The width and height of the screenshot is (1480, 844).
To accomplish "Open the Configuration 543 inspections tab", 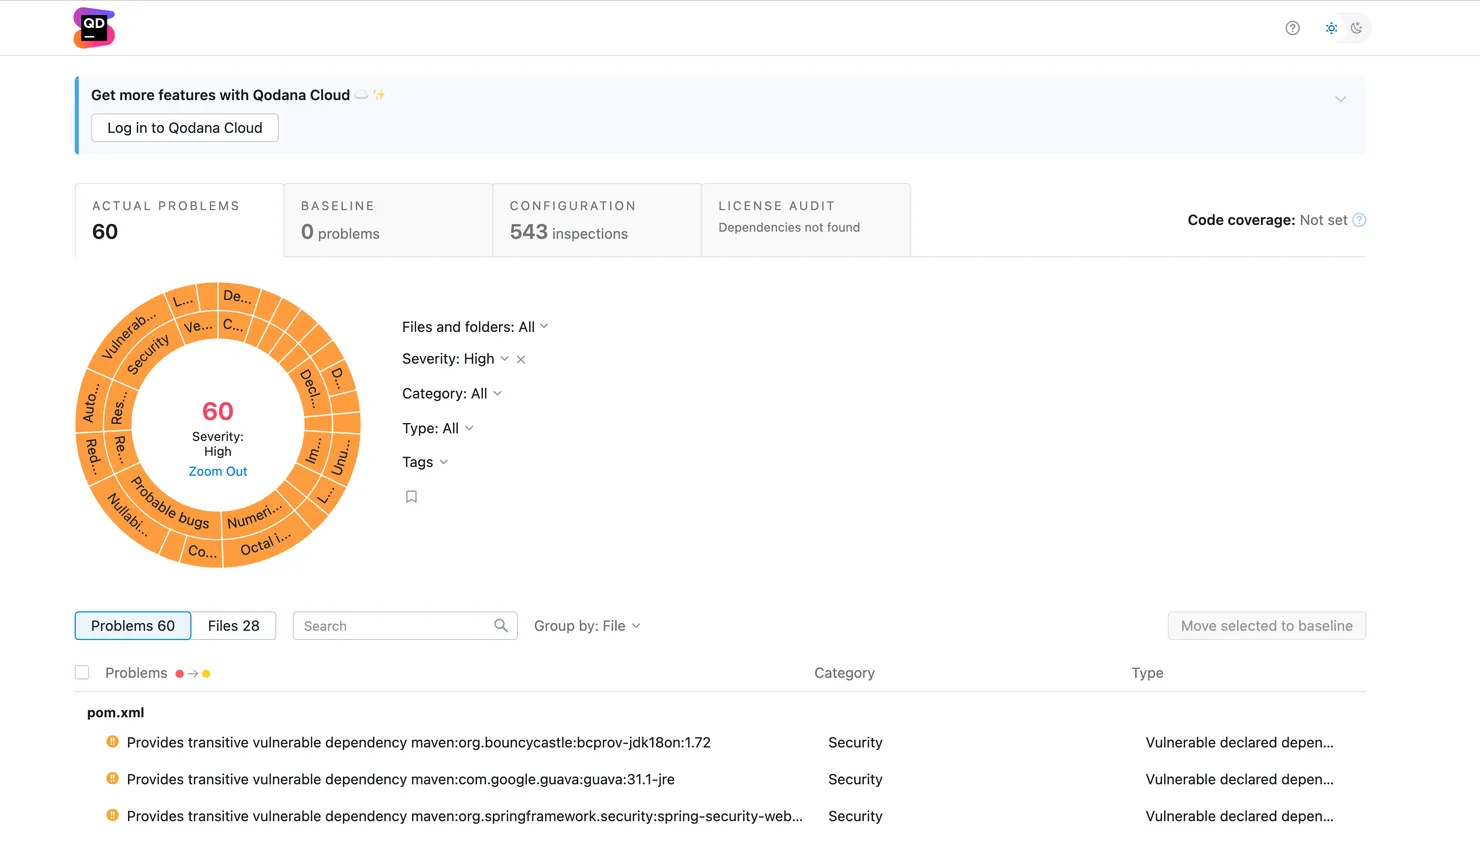I will [x=597, y=220].
